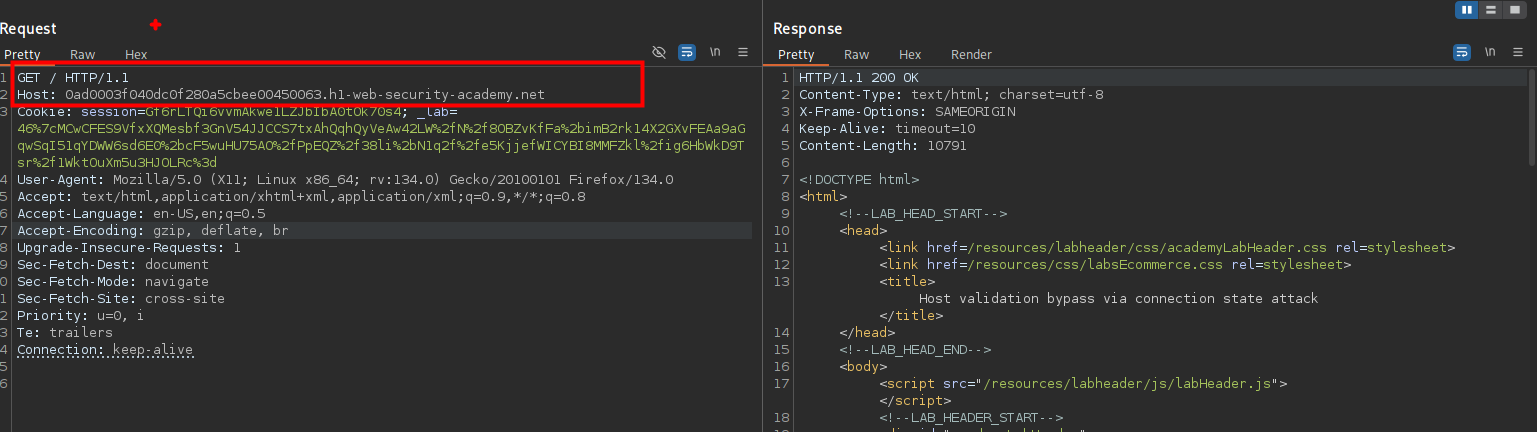Show newline characters in Response panel

[1490, 52]
